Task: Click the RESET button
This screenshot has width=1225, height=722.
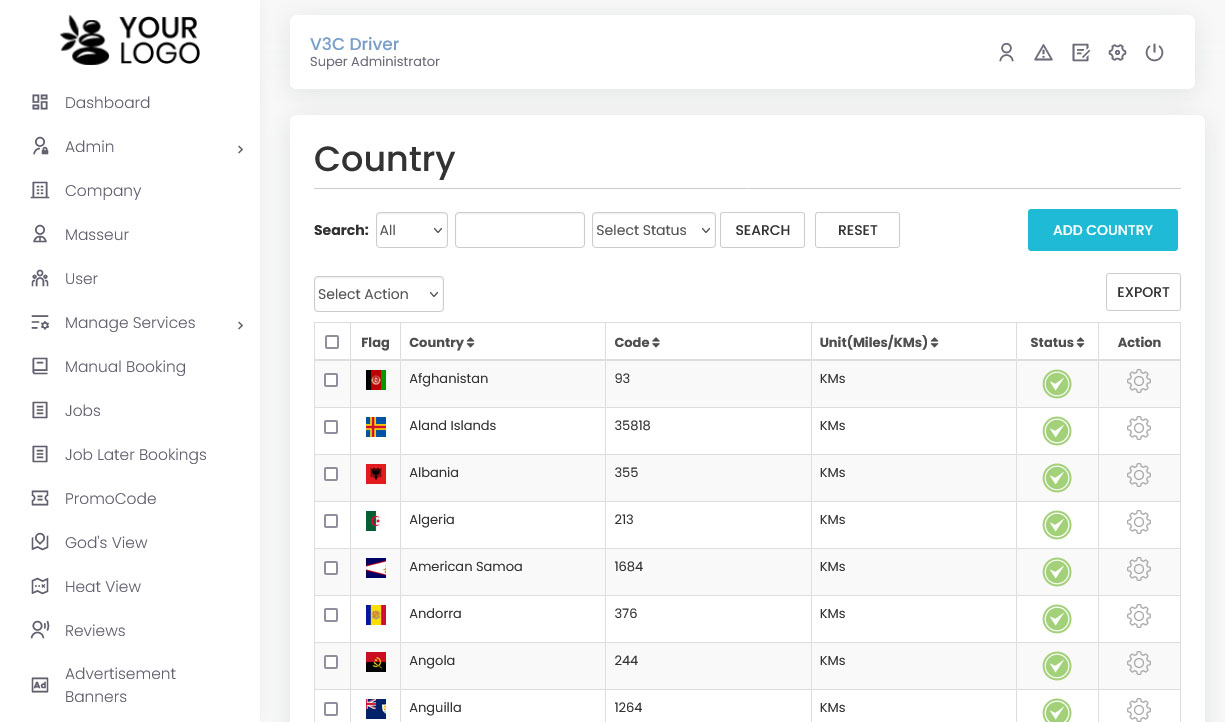Action: 857,230
